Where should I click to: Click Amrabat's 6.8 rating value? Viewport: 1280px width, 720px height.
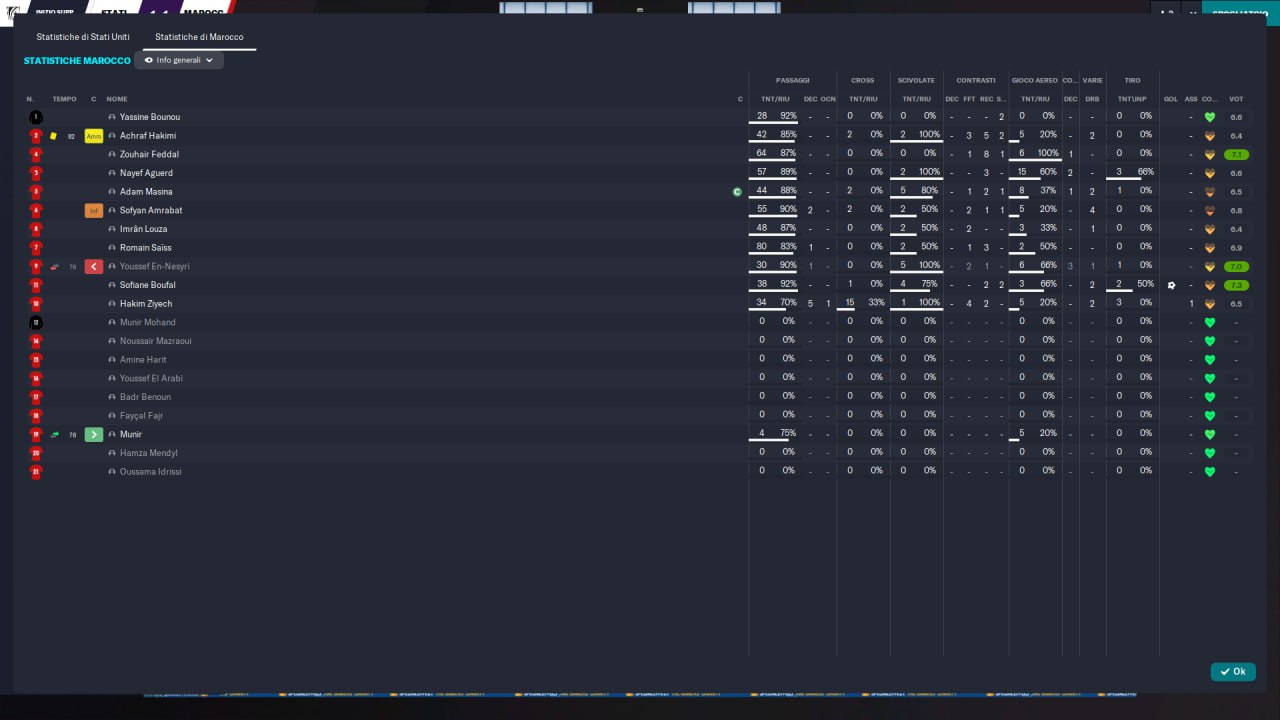click(x=1236, y=211)
